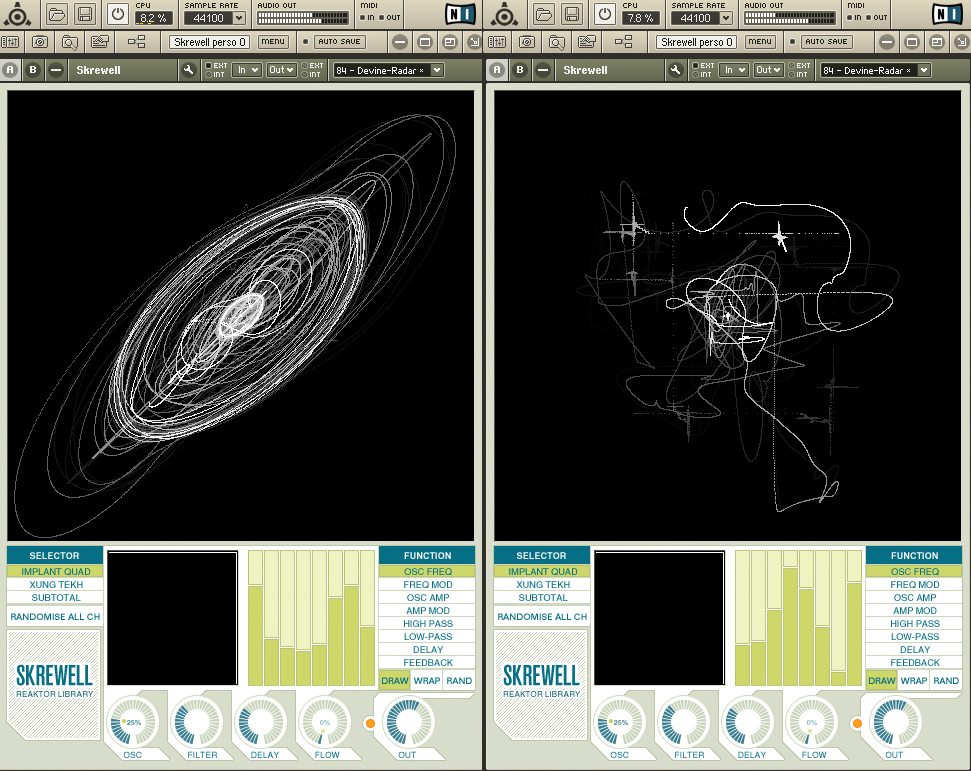Click the RAND button in right window
Screen dimensions: 971x771
tap(946, 680)
